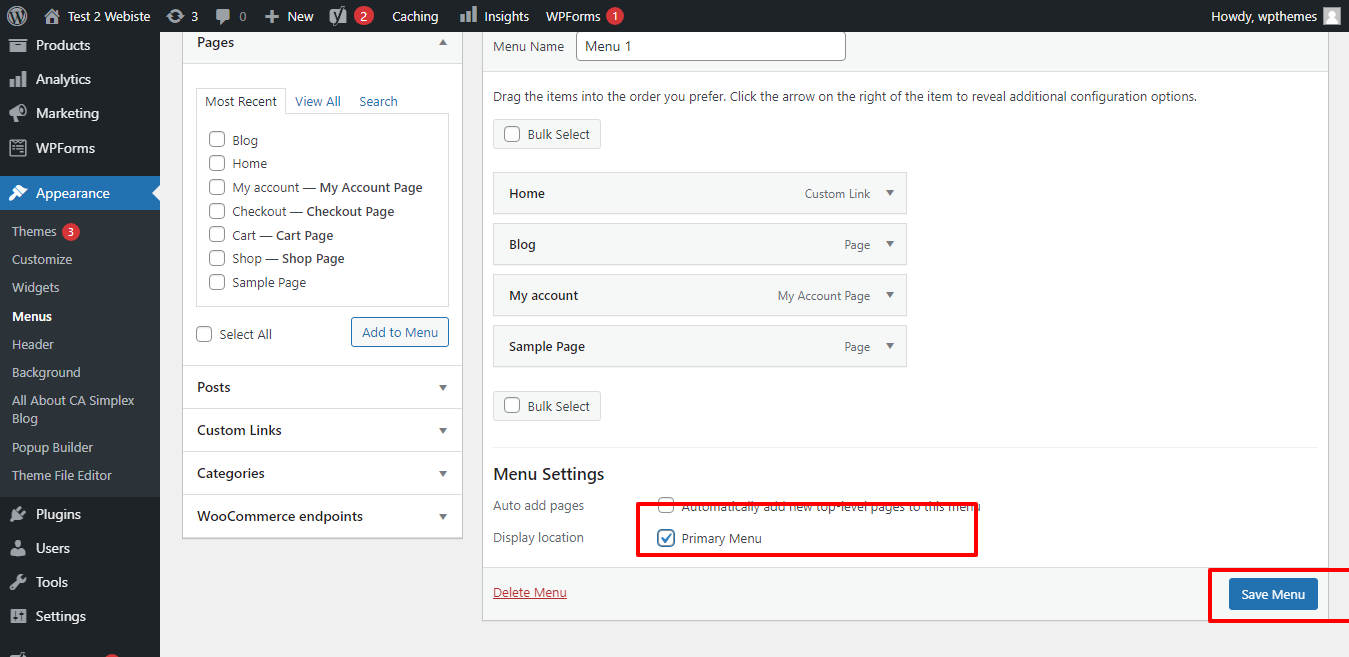This screenshot has height=657, width=1349.
Task: Click the Settings sidebar icon
Action: 17,616
